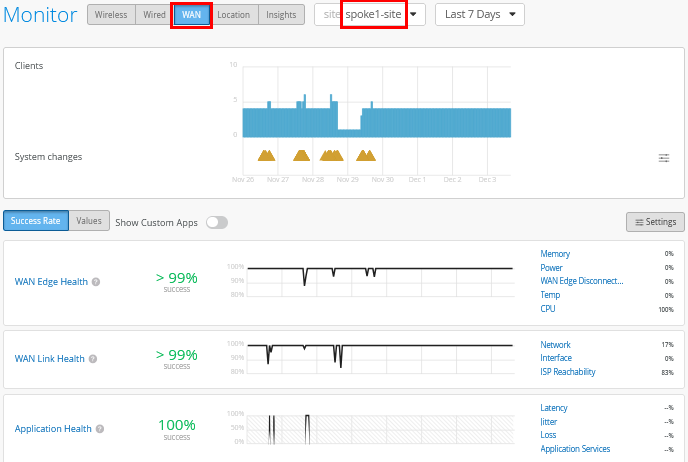This screenshot has height=462, width=688.
Task: Switch to the Wireless tab
Action: [111, 14]
